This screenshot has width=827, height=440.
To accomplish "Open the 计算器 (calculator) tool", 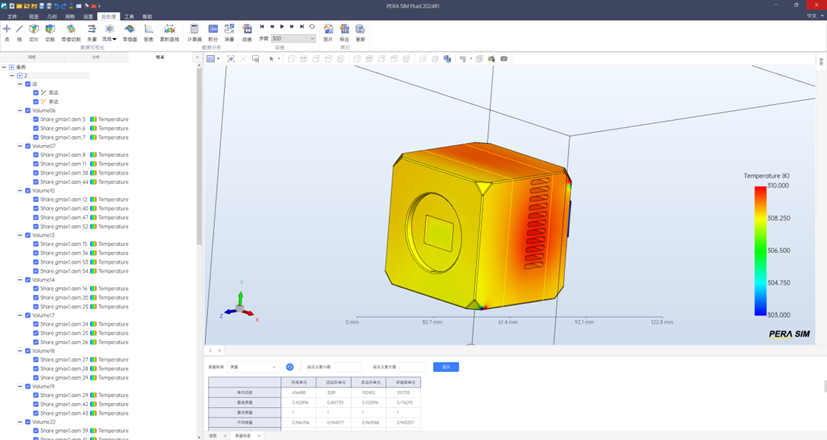I will (194, 31).
